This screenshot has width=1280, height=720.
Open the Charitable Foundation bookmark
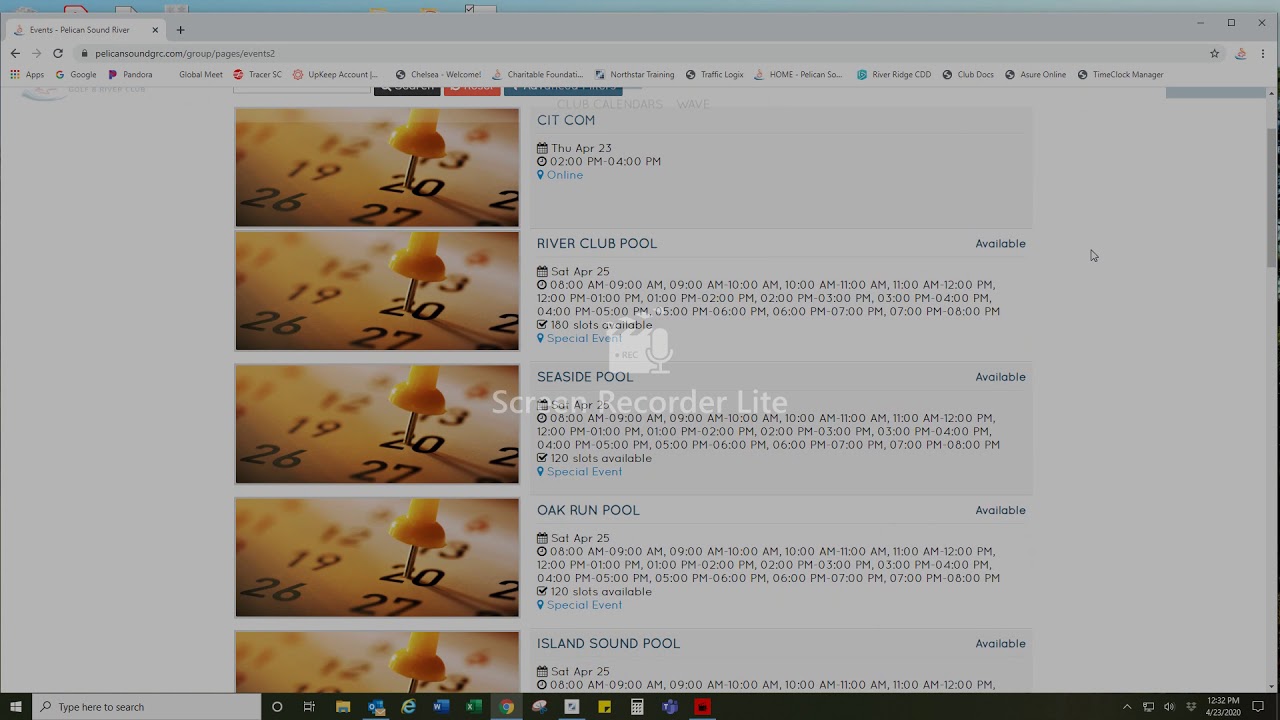point(537,74)
